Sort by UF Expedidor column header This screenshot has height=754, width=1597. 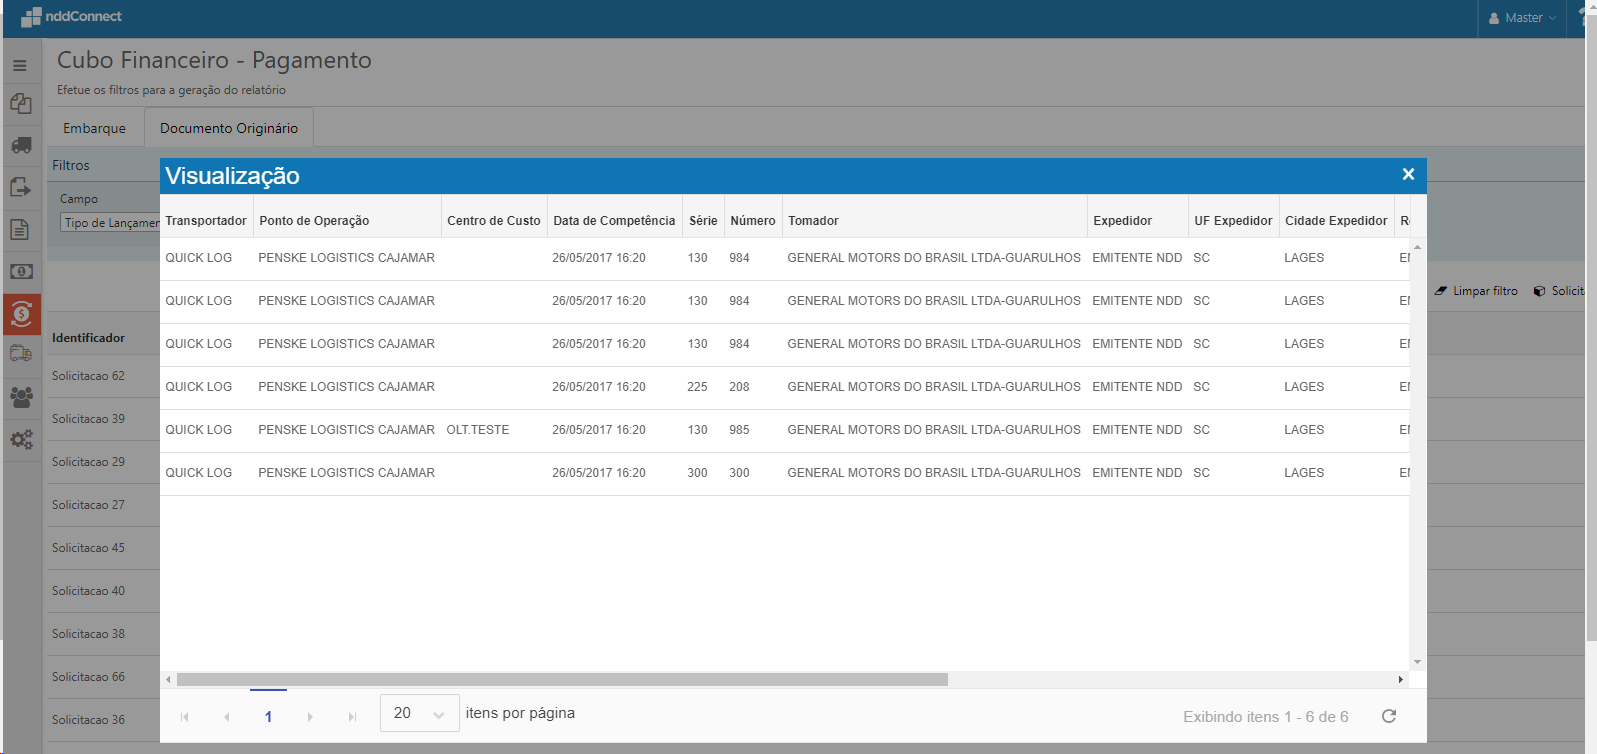pyautogui.click(x=1233, y=221)
